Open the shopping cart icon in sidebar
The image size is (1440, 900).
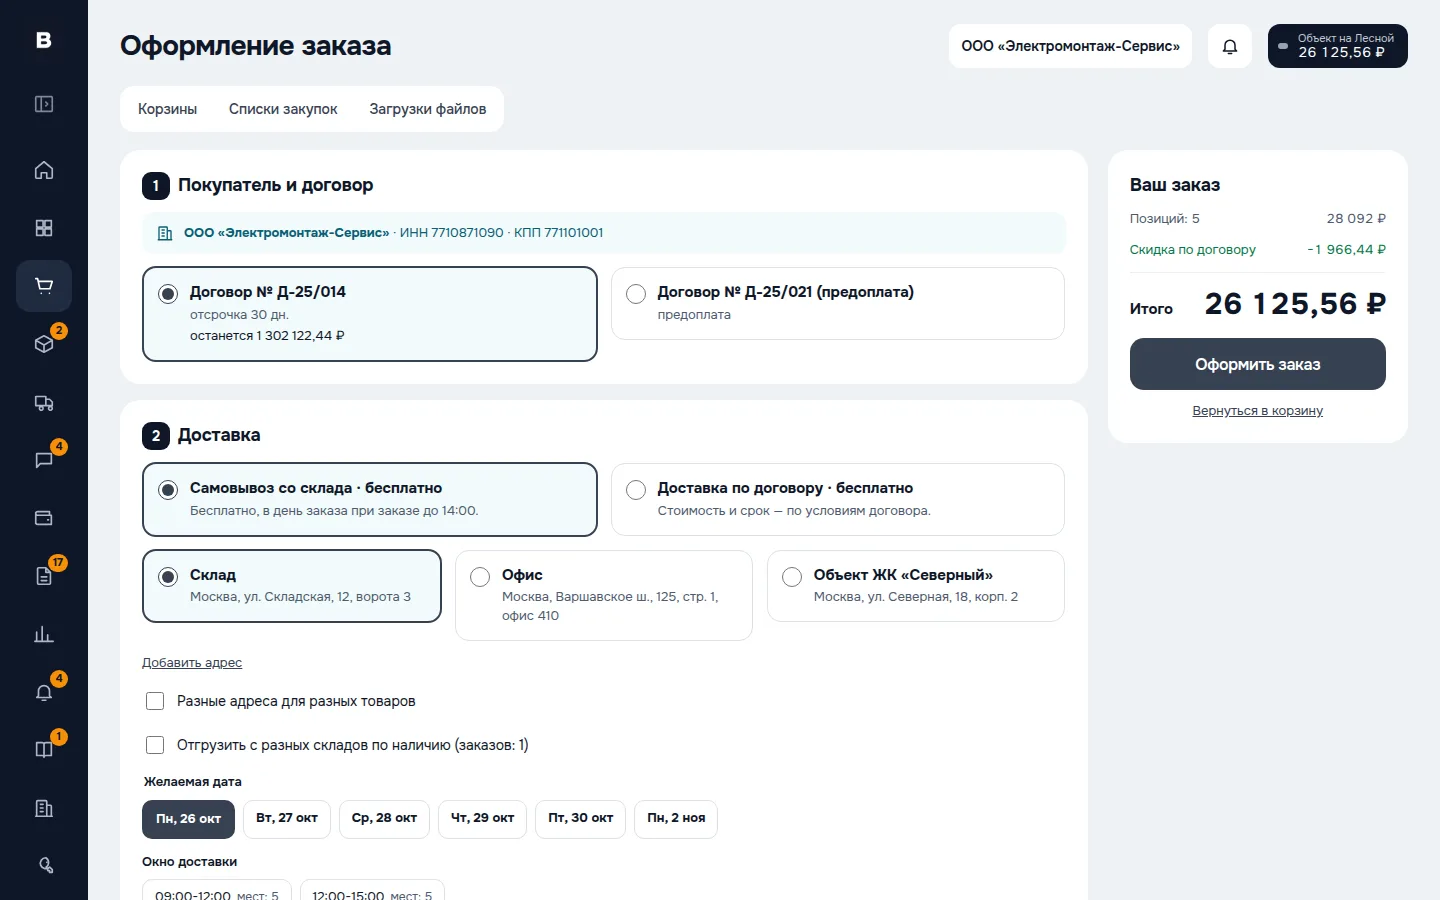pyautogui.click(x=44, y=286)
